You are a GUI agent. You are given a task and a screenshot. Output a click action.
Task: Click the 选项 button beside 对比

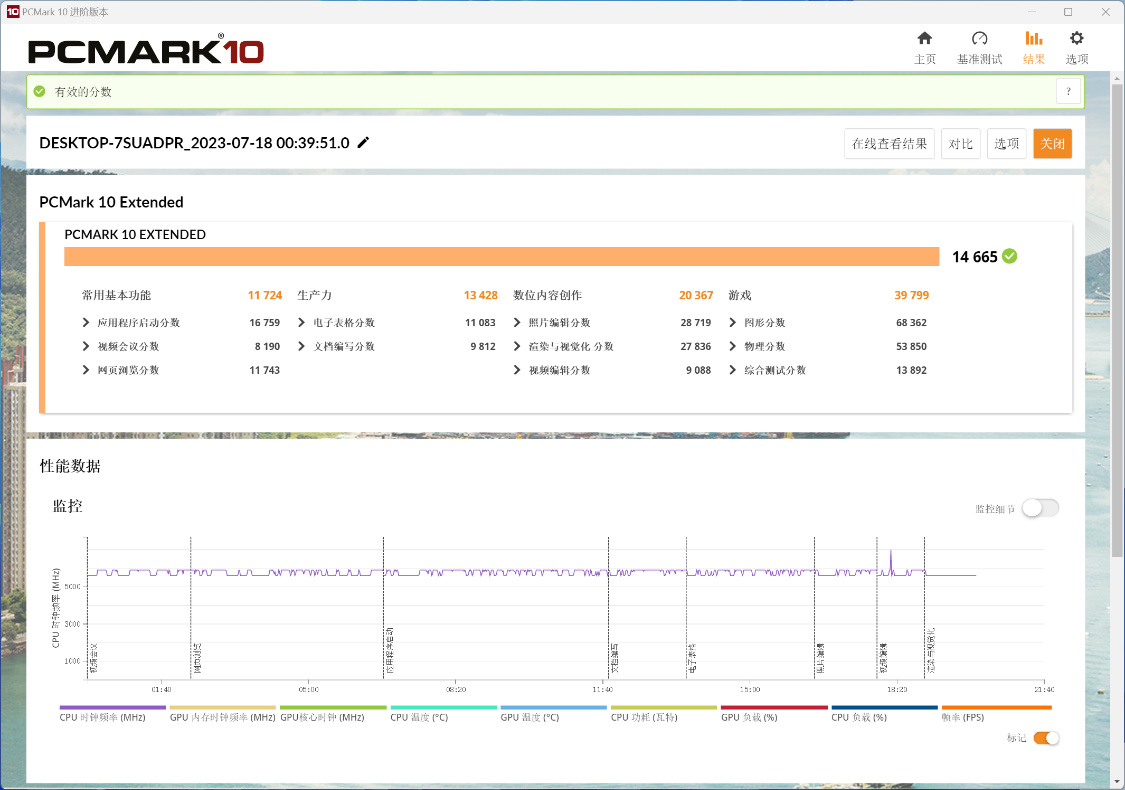[1007, 144]
